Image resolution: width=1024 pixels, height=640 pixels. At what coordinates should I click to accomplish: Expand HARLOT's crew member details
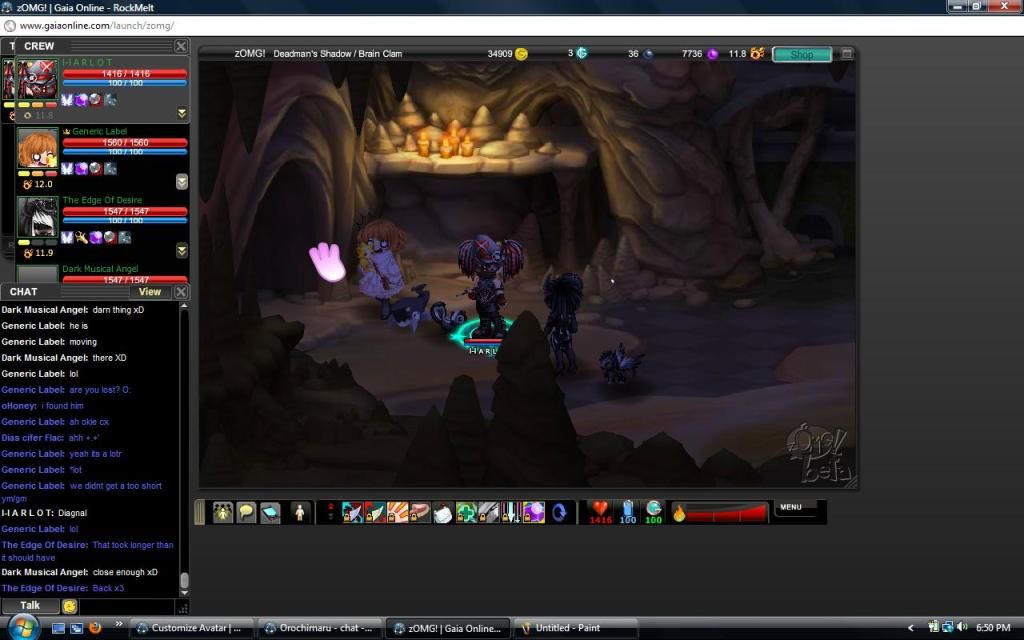[x=182, y=113]
